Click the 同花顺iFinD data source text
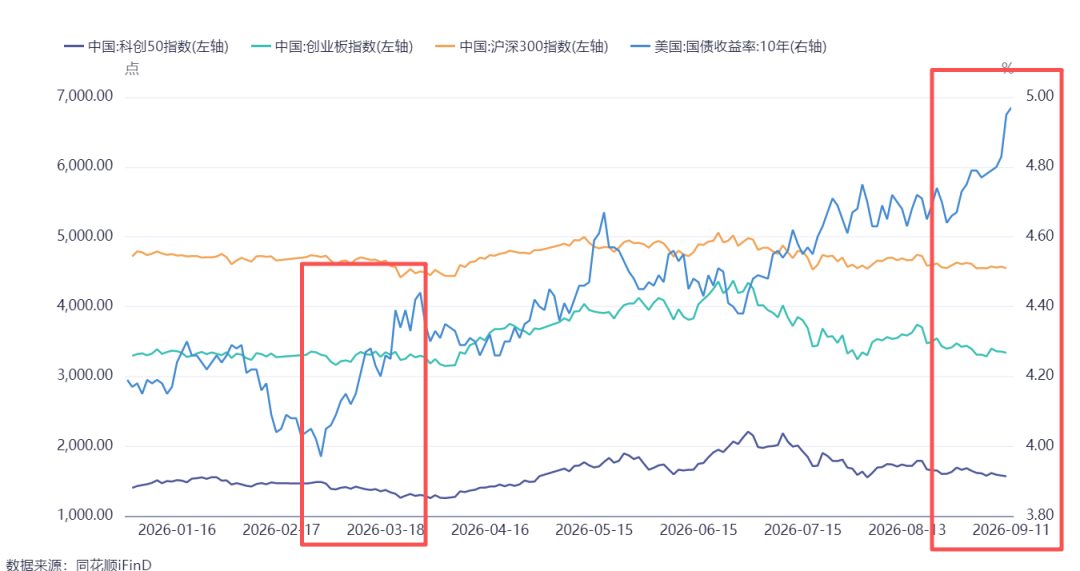 [x=114, y=565]
